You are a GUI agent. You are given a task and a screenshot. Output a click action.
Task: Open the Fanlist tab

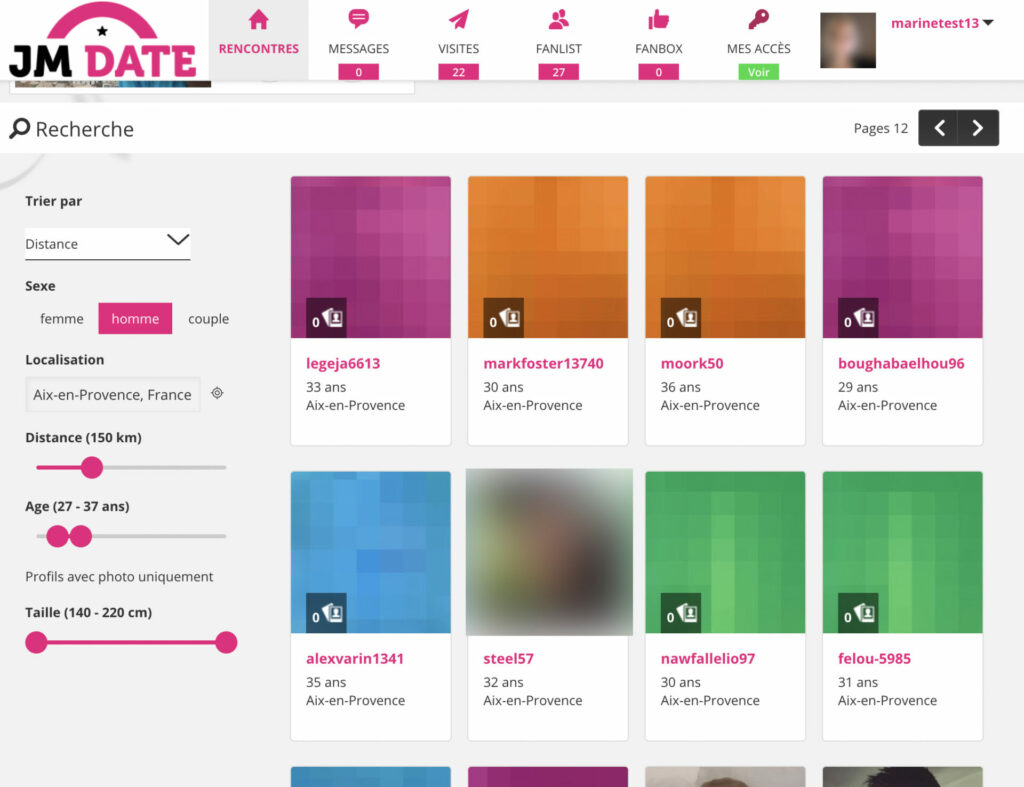pyautogui.click(x=558, y=40)
